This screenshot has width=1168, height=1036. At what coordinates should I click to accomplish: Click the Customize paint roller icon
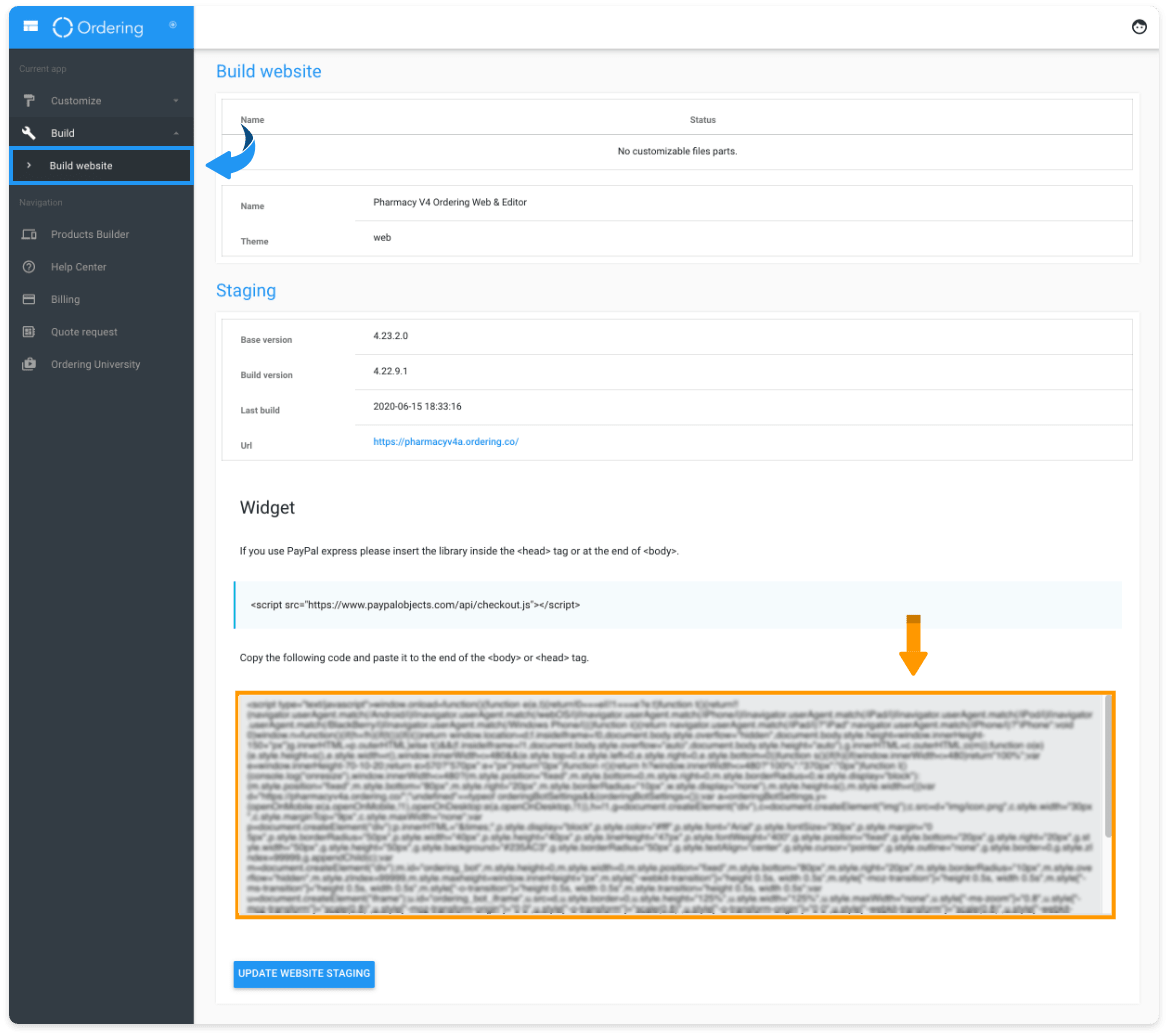tap(29, 101)
